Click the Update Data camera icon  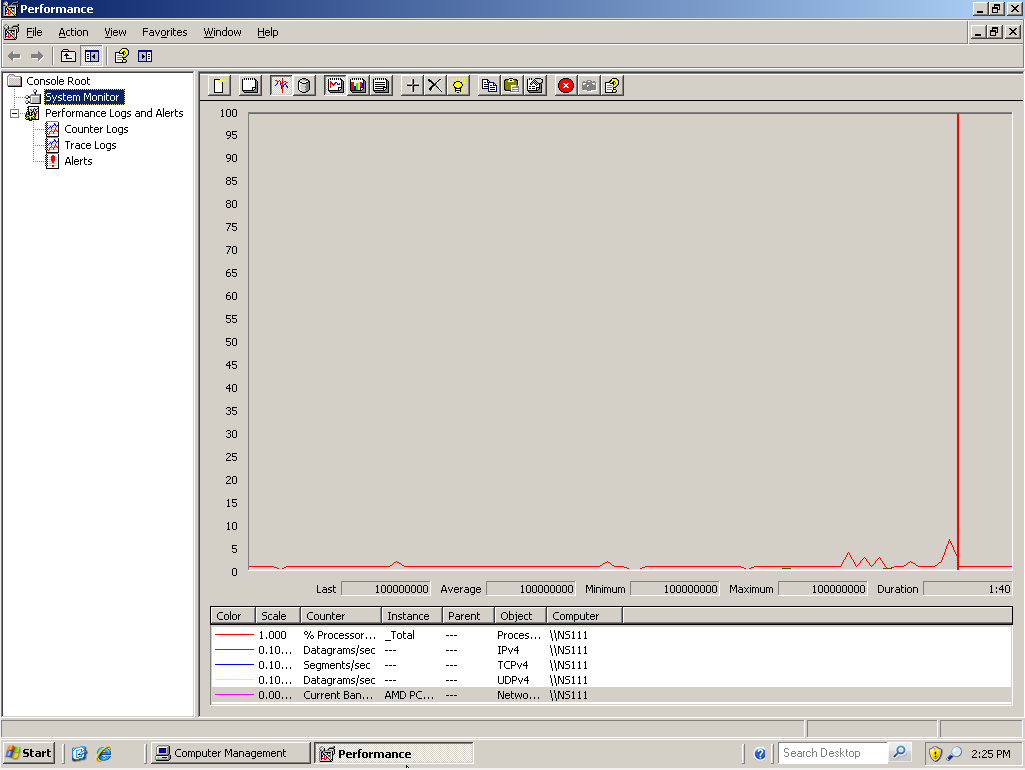click(x=589, y=86)
